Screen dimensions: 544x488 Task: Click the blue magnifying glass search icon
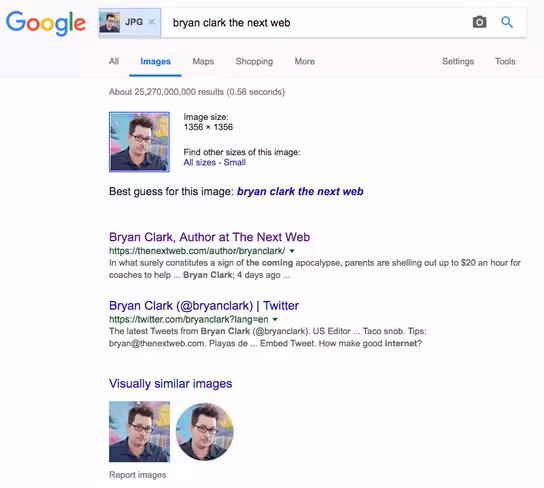pyautogui.click(x=507, y=22)
